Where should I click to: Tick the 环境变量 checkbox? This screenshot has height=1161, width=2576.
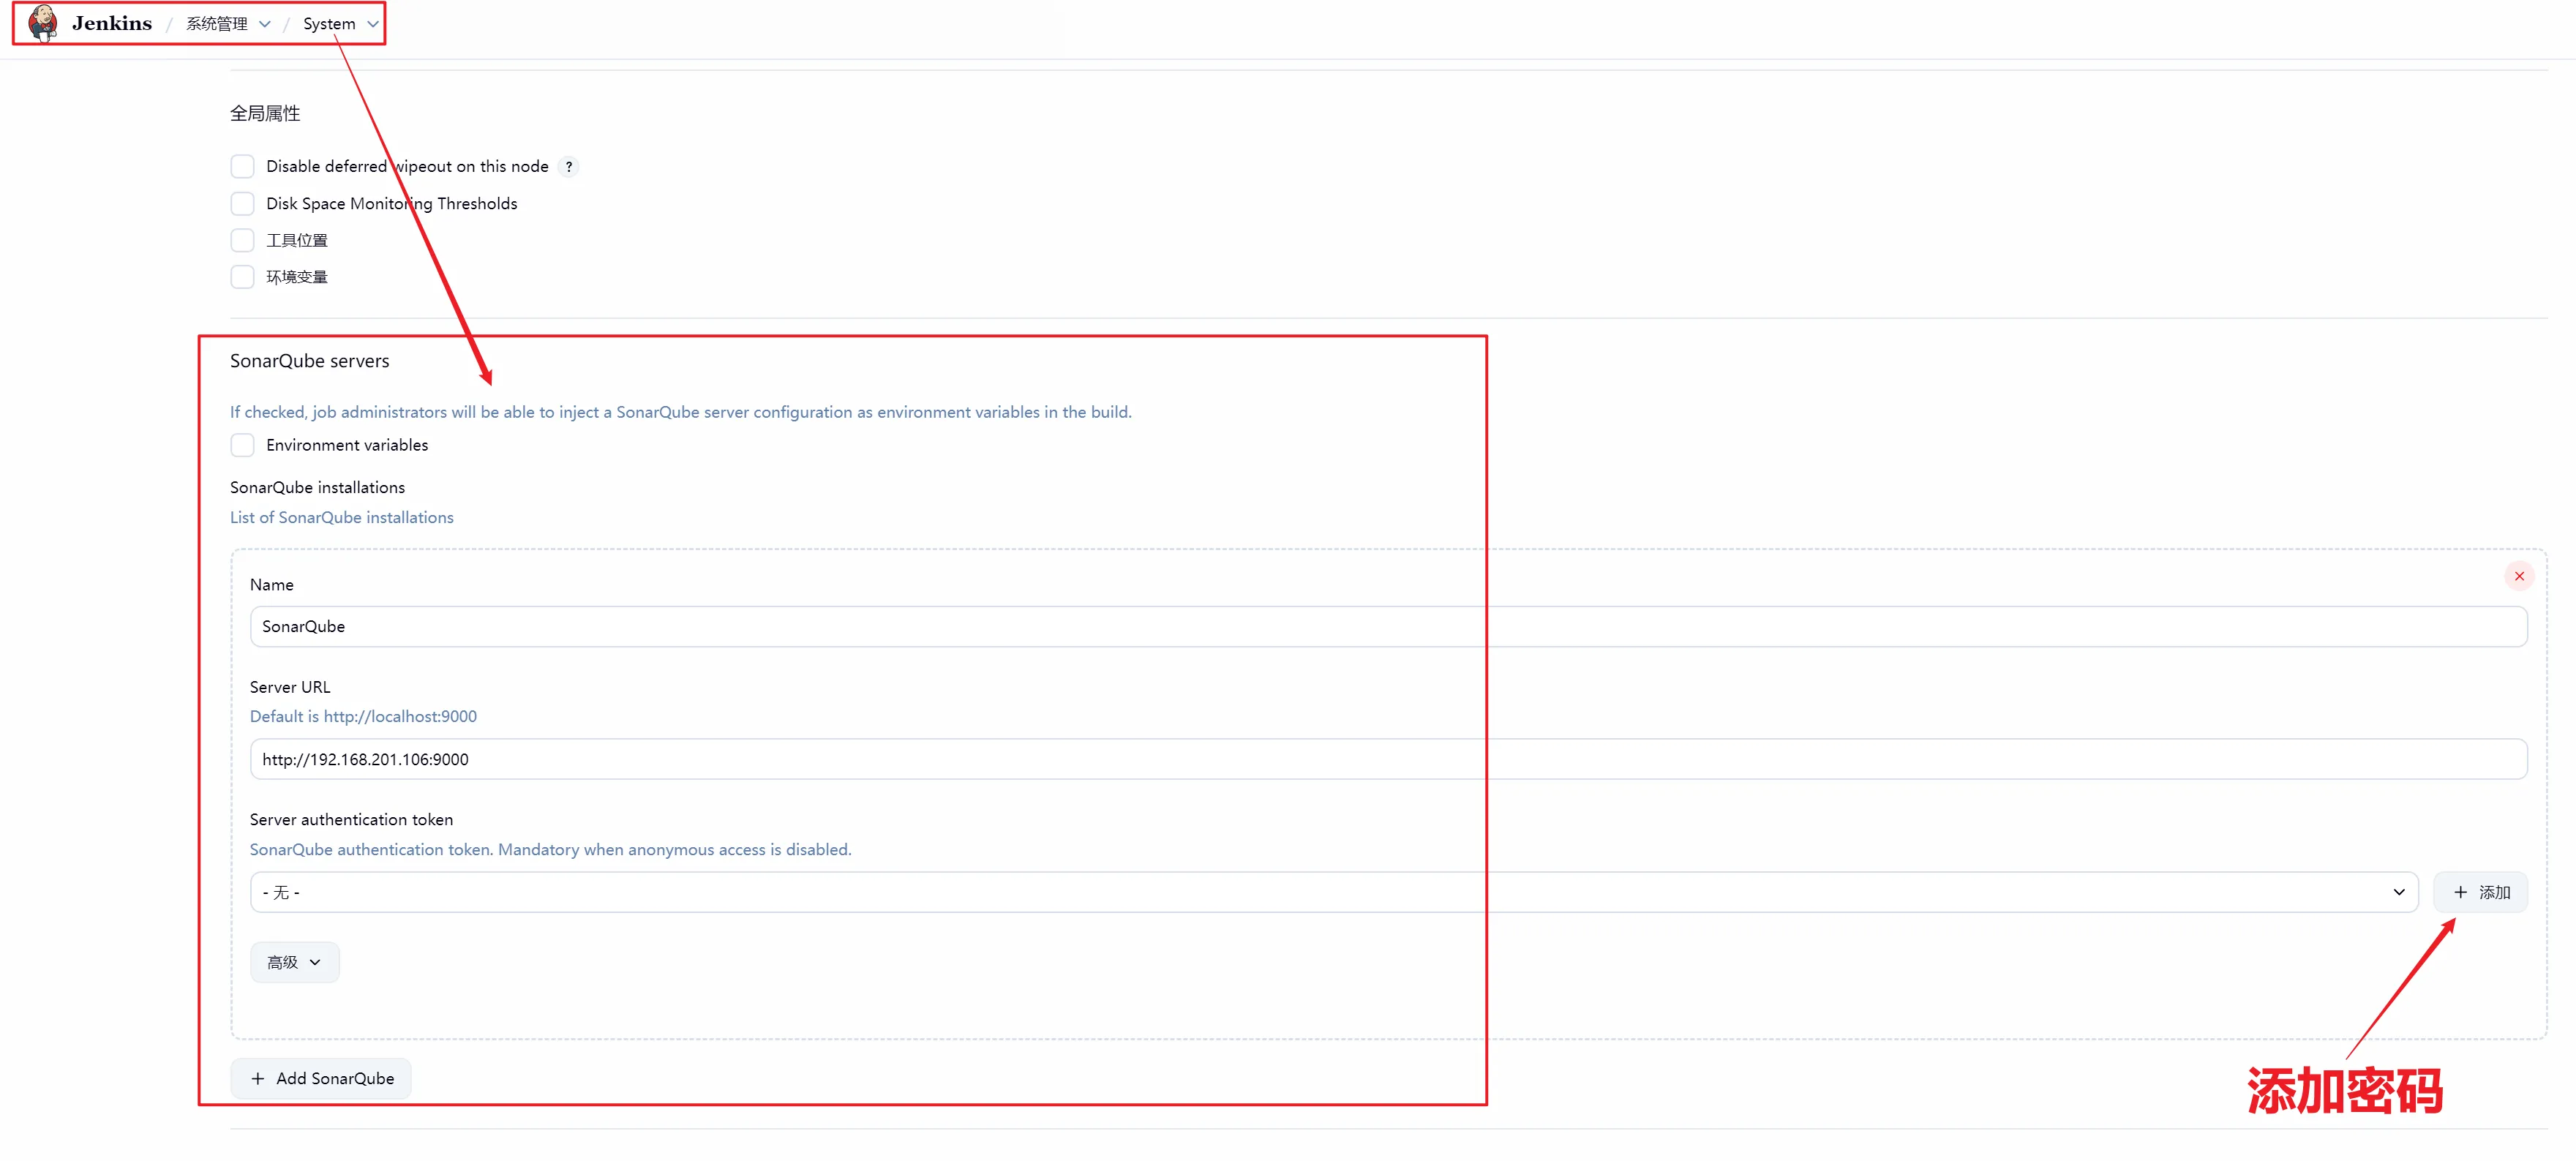(242, 277)
